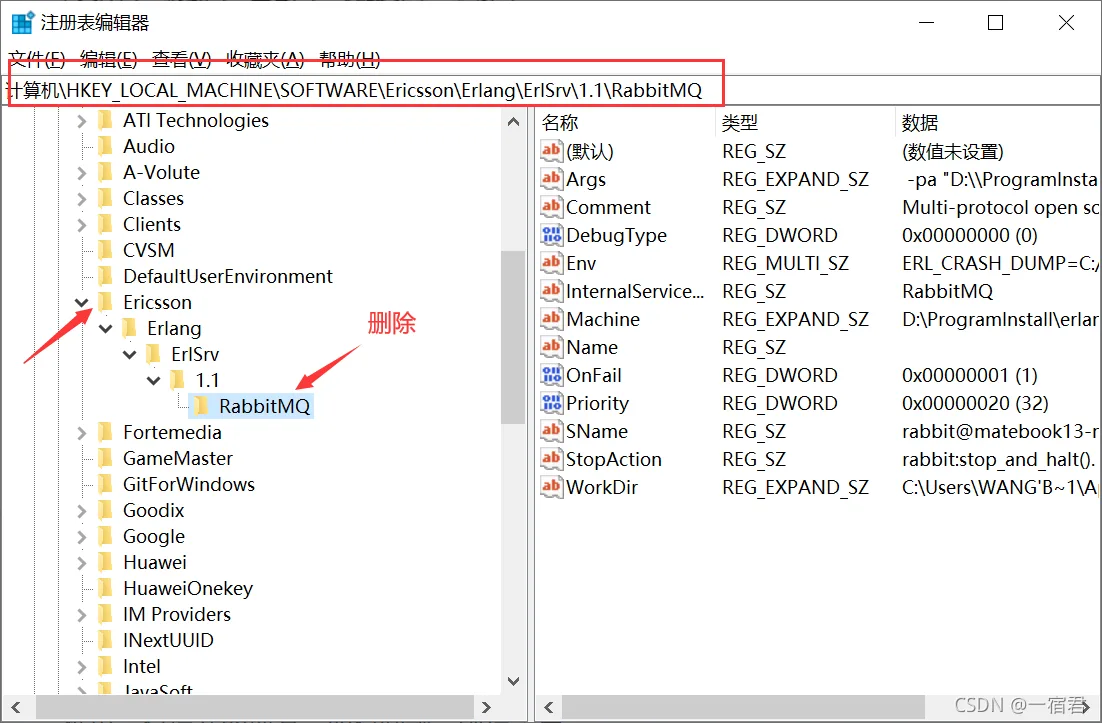Collapse the ErlSrv tree node
The image size is (1102, 723).
(129, 354)
